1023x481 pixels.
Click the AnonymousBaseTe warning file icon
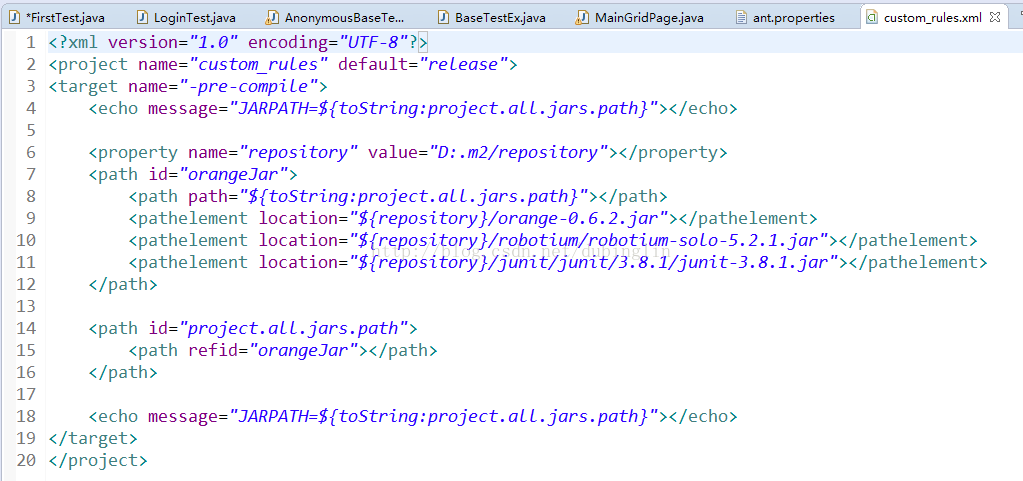(x=273, y=18)
